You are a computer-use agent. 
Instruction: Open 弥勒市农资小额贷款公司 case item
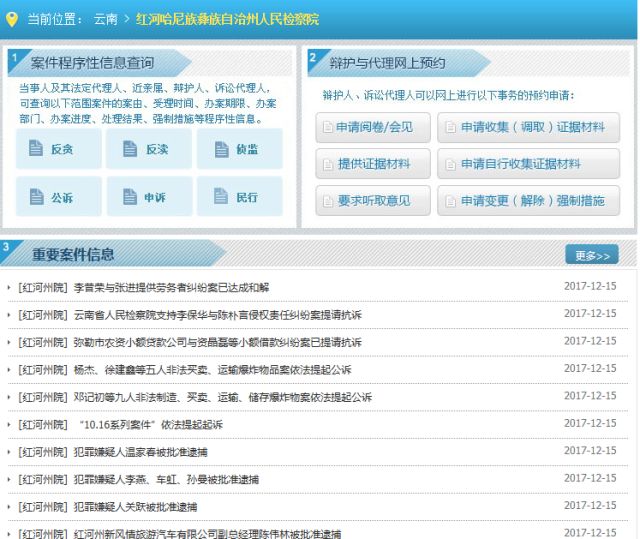click(x=218, y=342)
